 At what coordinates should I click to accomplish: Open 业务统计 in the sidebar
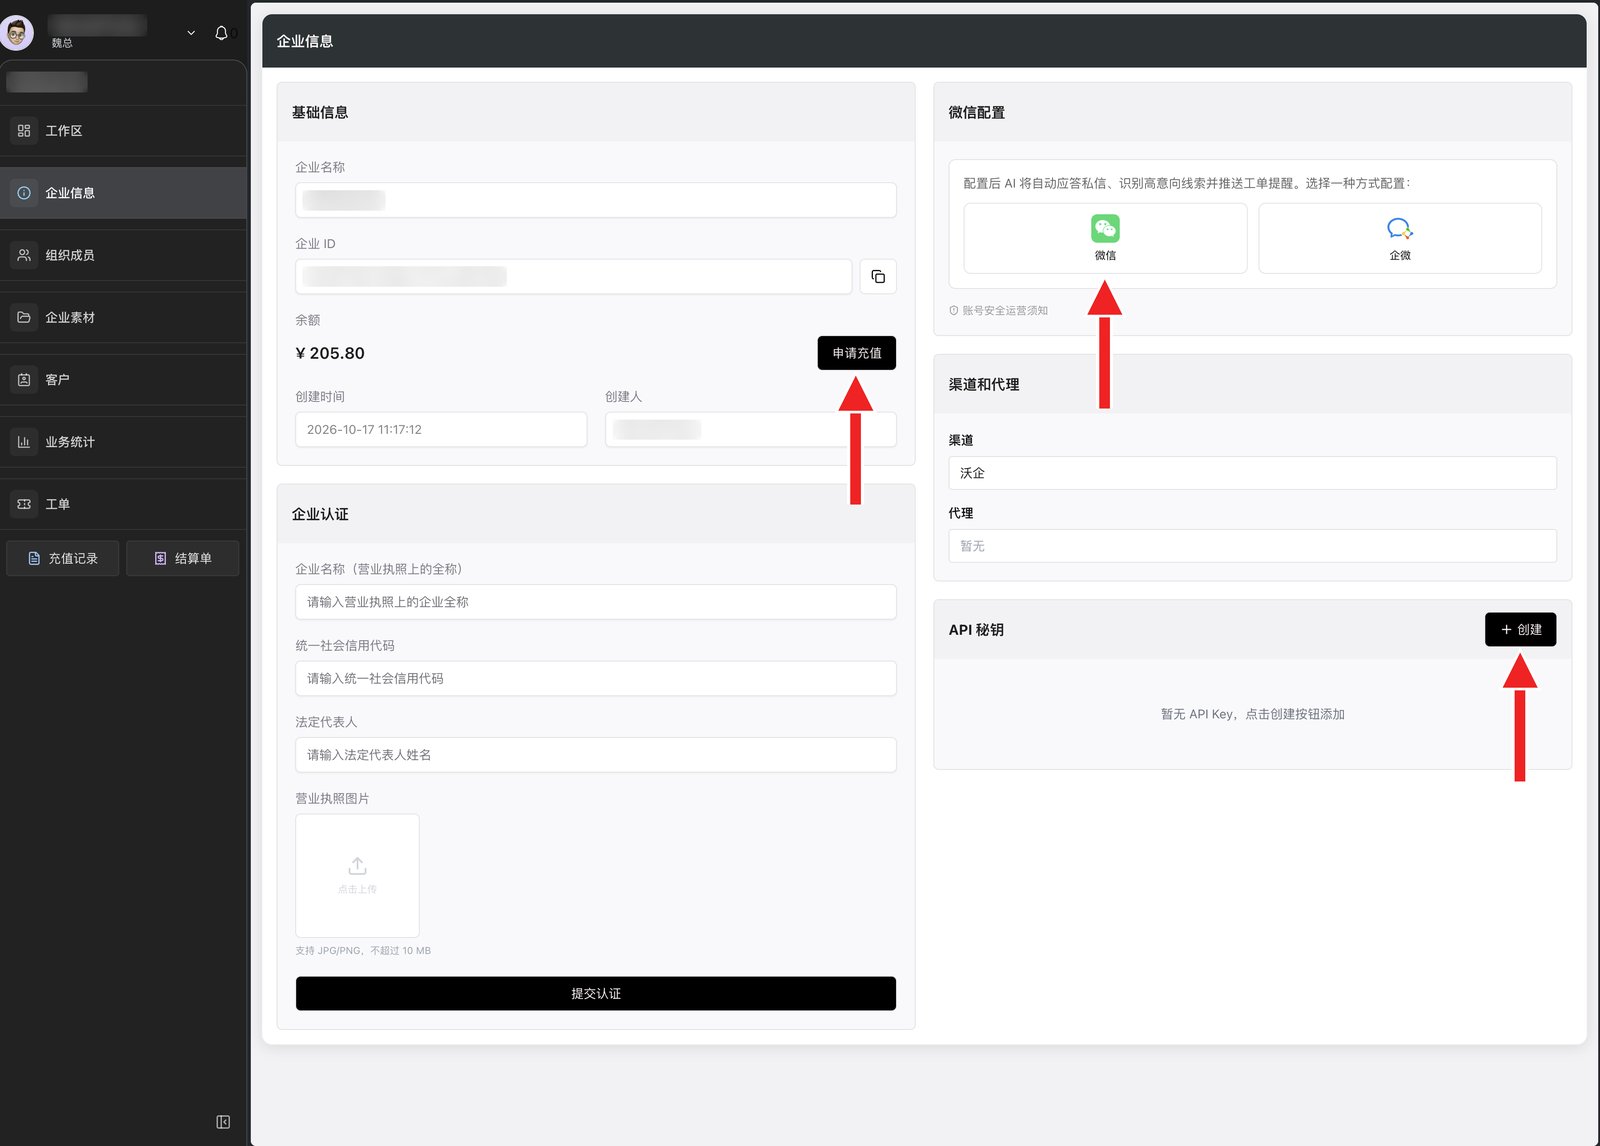pos(123,442)
